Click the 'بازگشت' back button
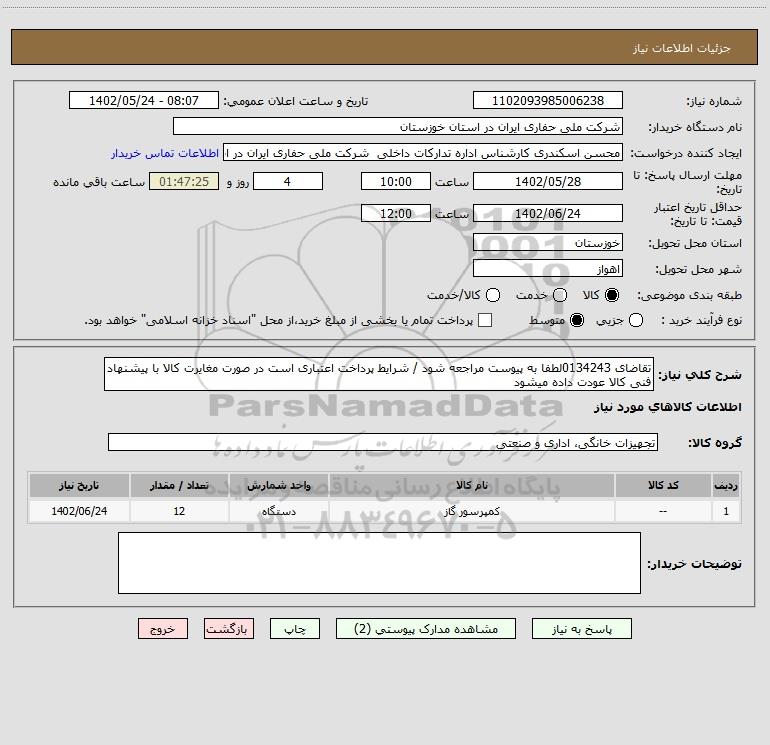770x745 pixels. tap(229, 629)
